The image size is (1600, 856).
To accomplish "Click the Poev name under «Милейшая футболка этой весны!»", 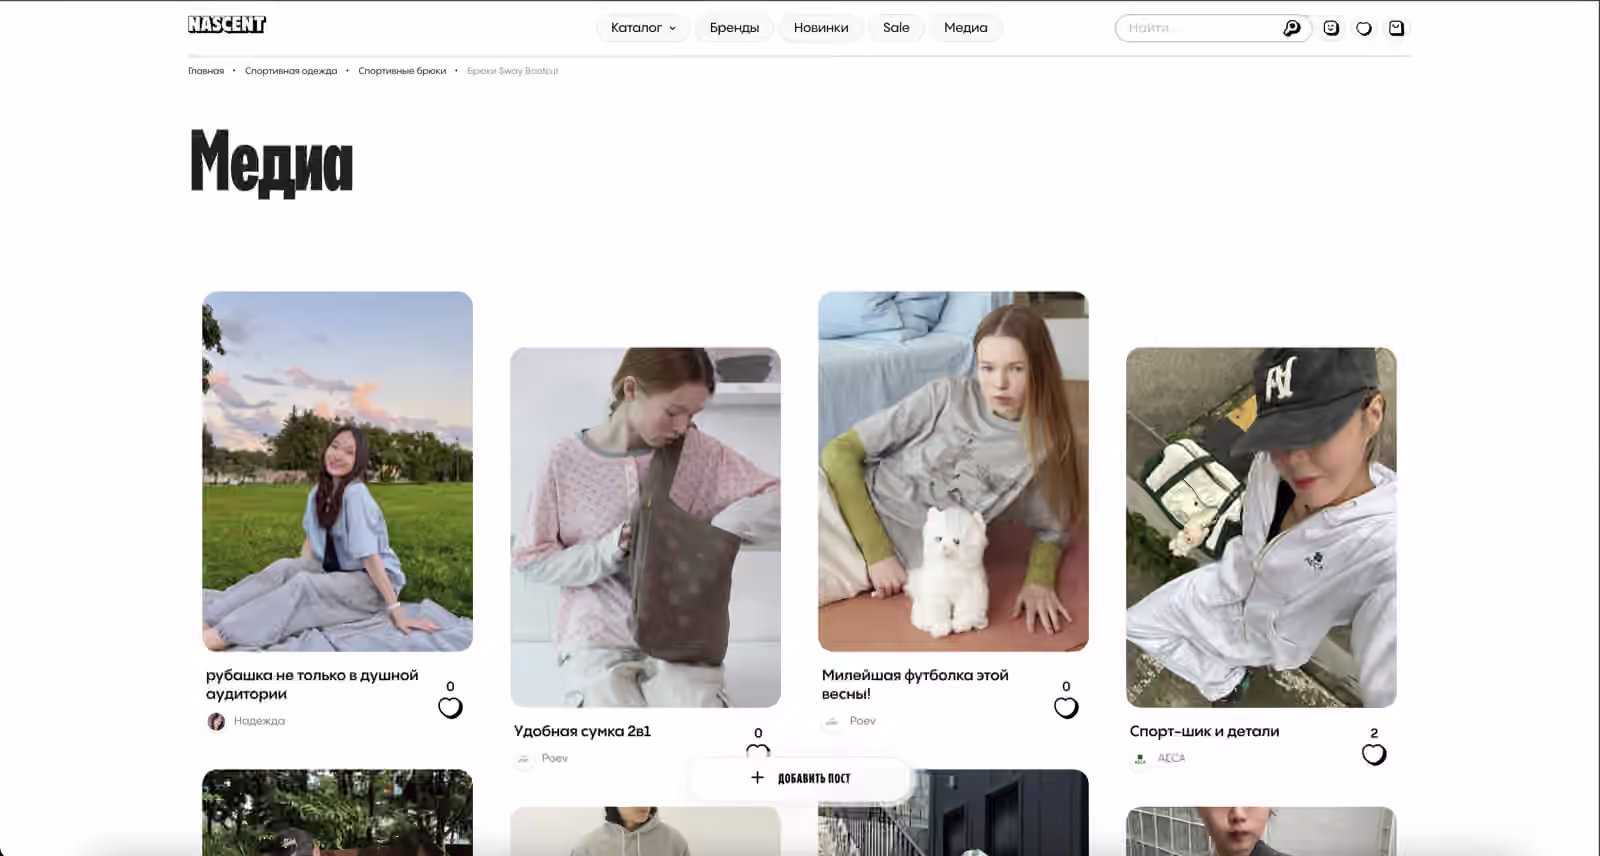I will (x=863, y=721).
